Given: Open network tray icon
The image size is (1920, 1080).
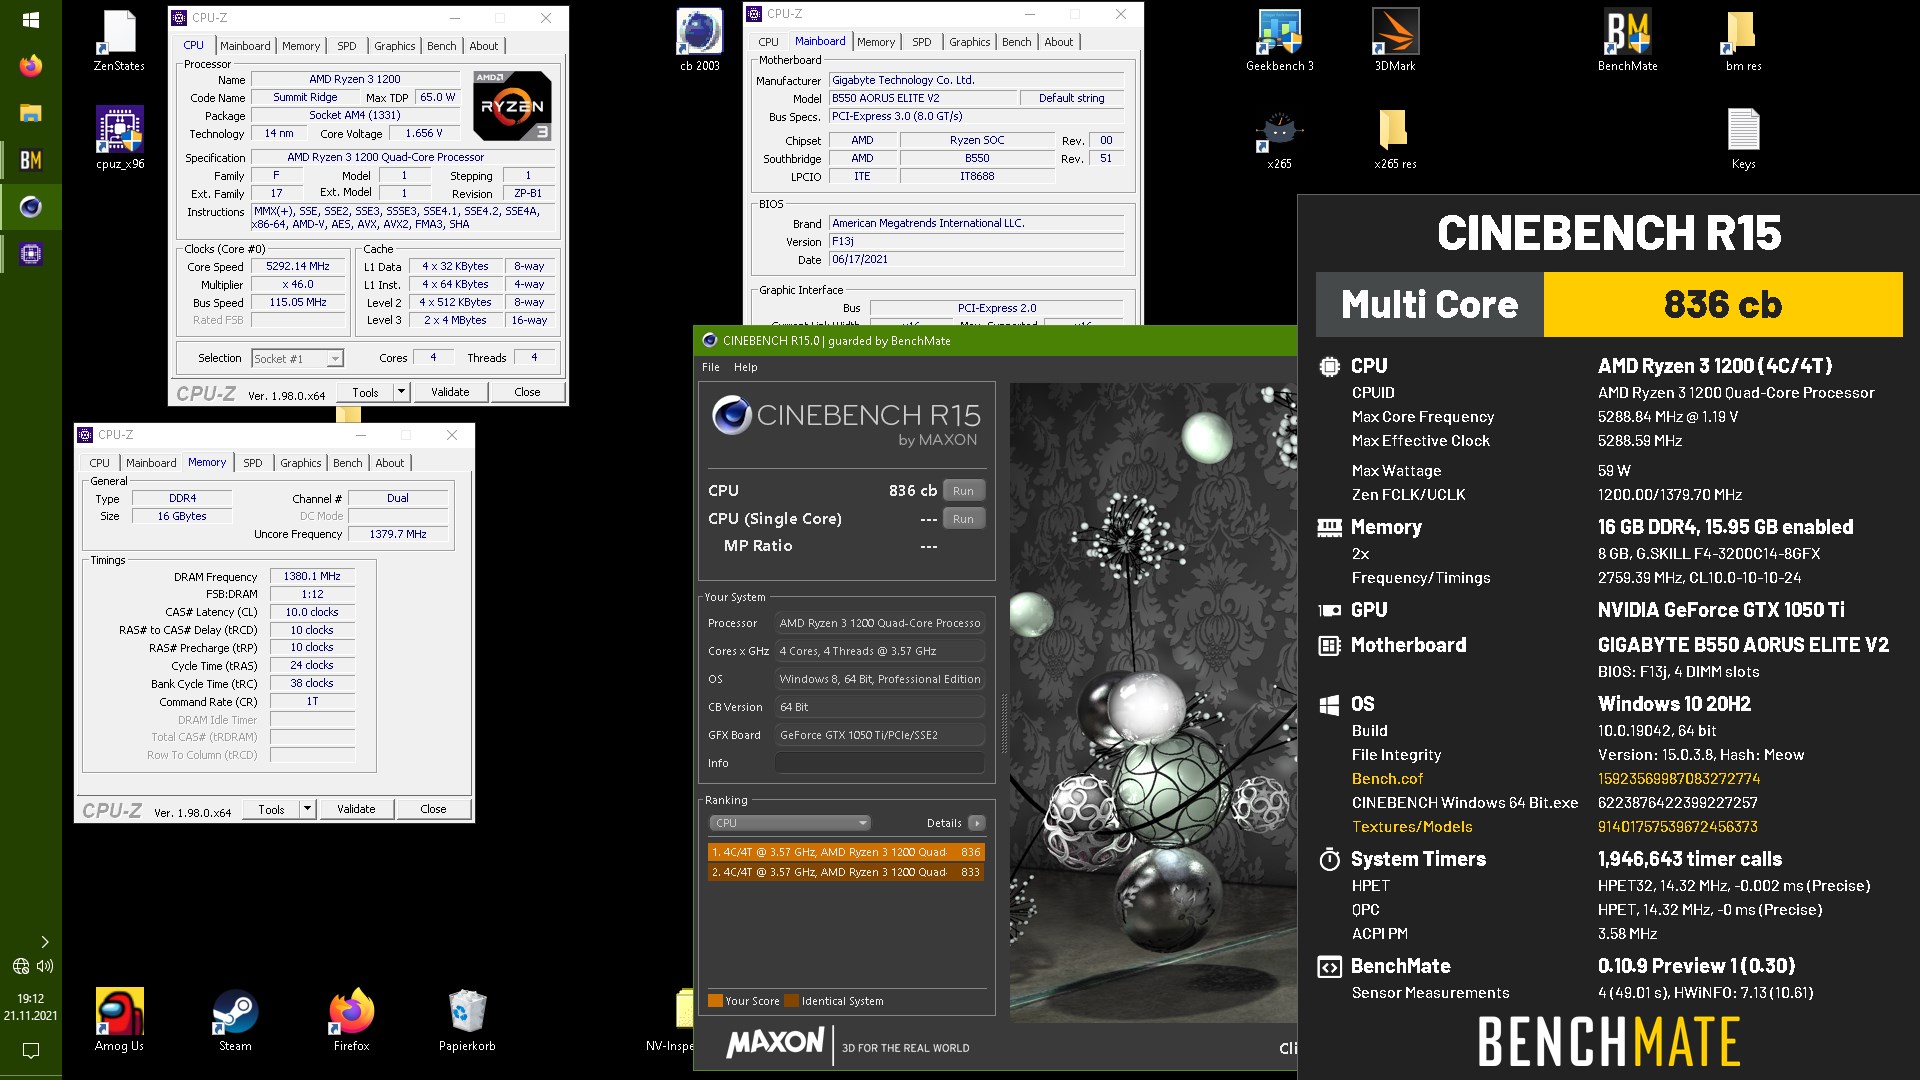Looking at the screenshot, I should pyautogui.click(x=20, y=966).
